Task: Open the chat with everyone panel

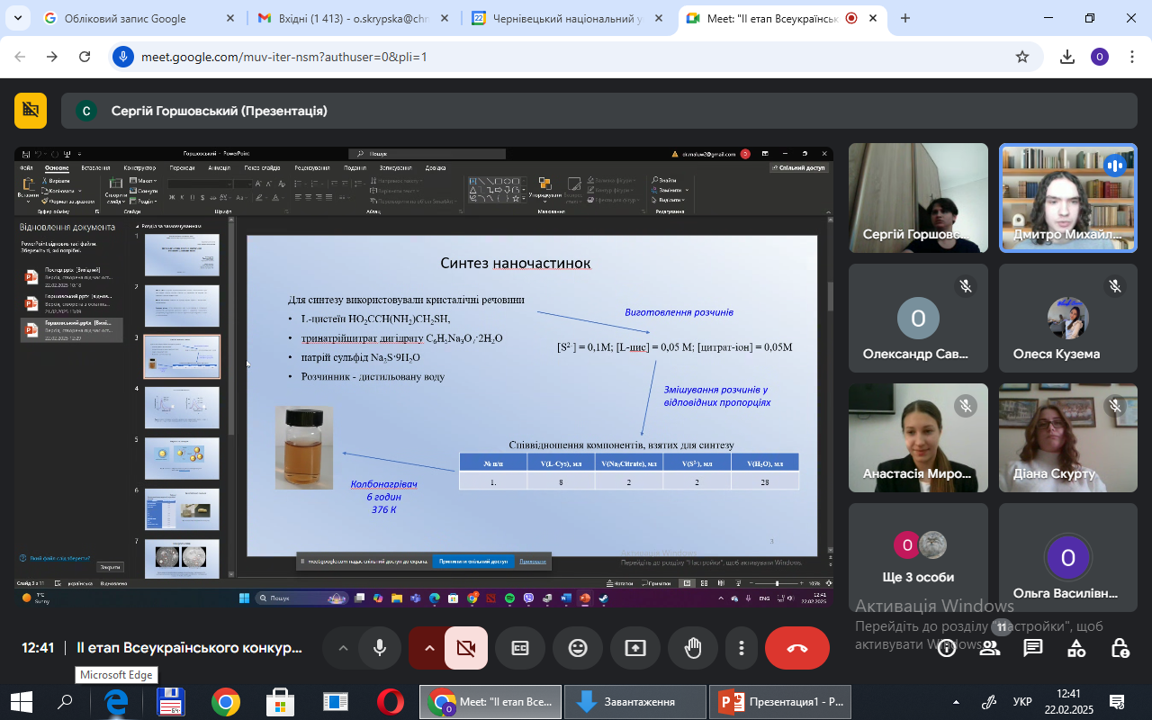Action: tap(1033, 647)
